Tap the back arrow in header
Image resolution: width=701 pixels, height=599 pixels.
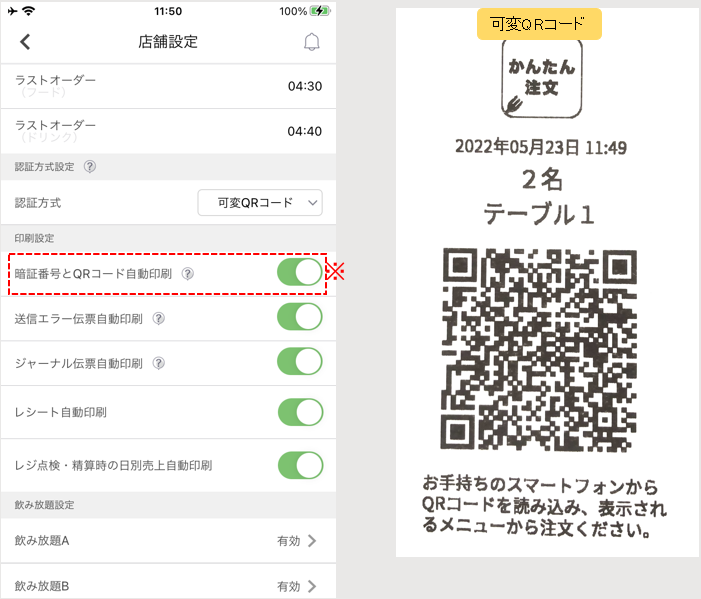pyautogui.click(x=25, y=42)
